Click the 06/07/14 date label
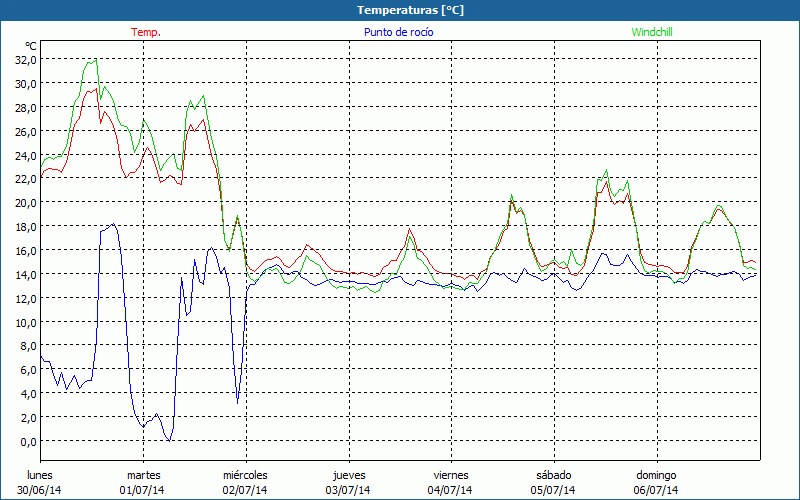 click(656, 490)
